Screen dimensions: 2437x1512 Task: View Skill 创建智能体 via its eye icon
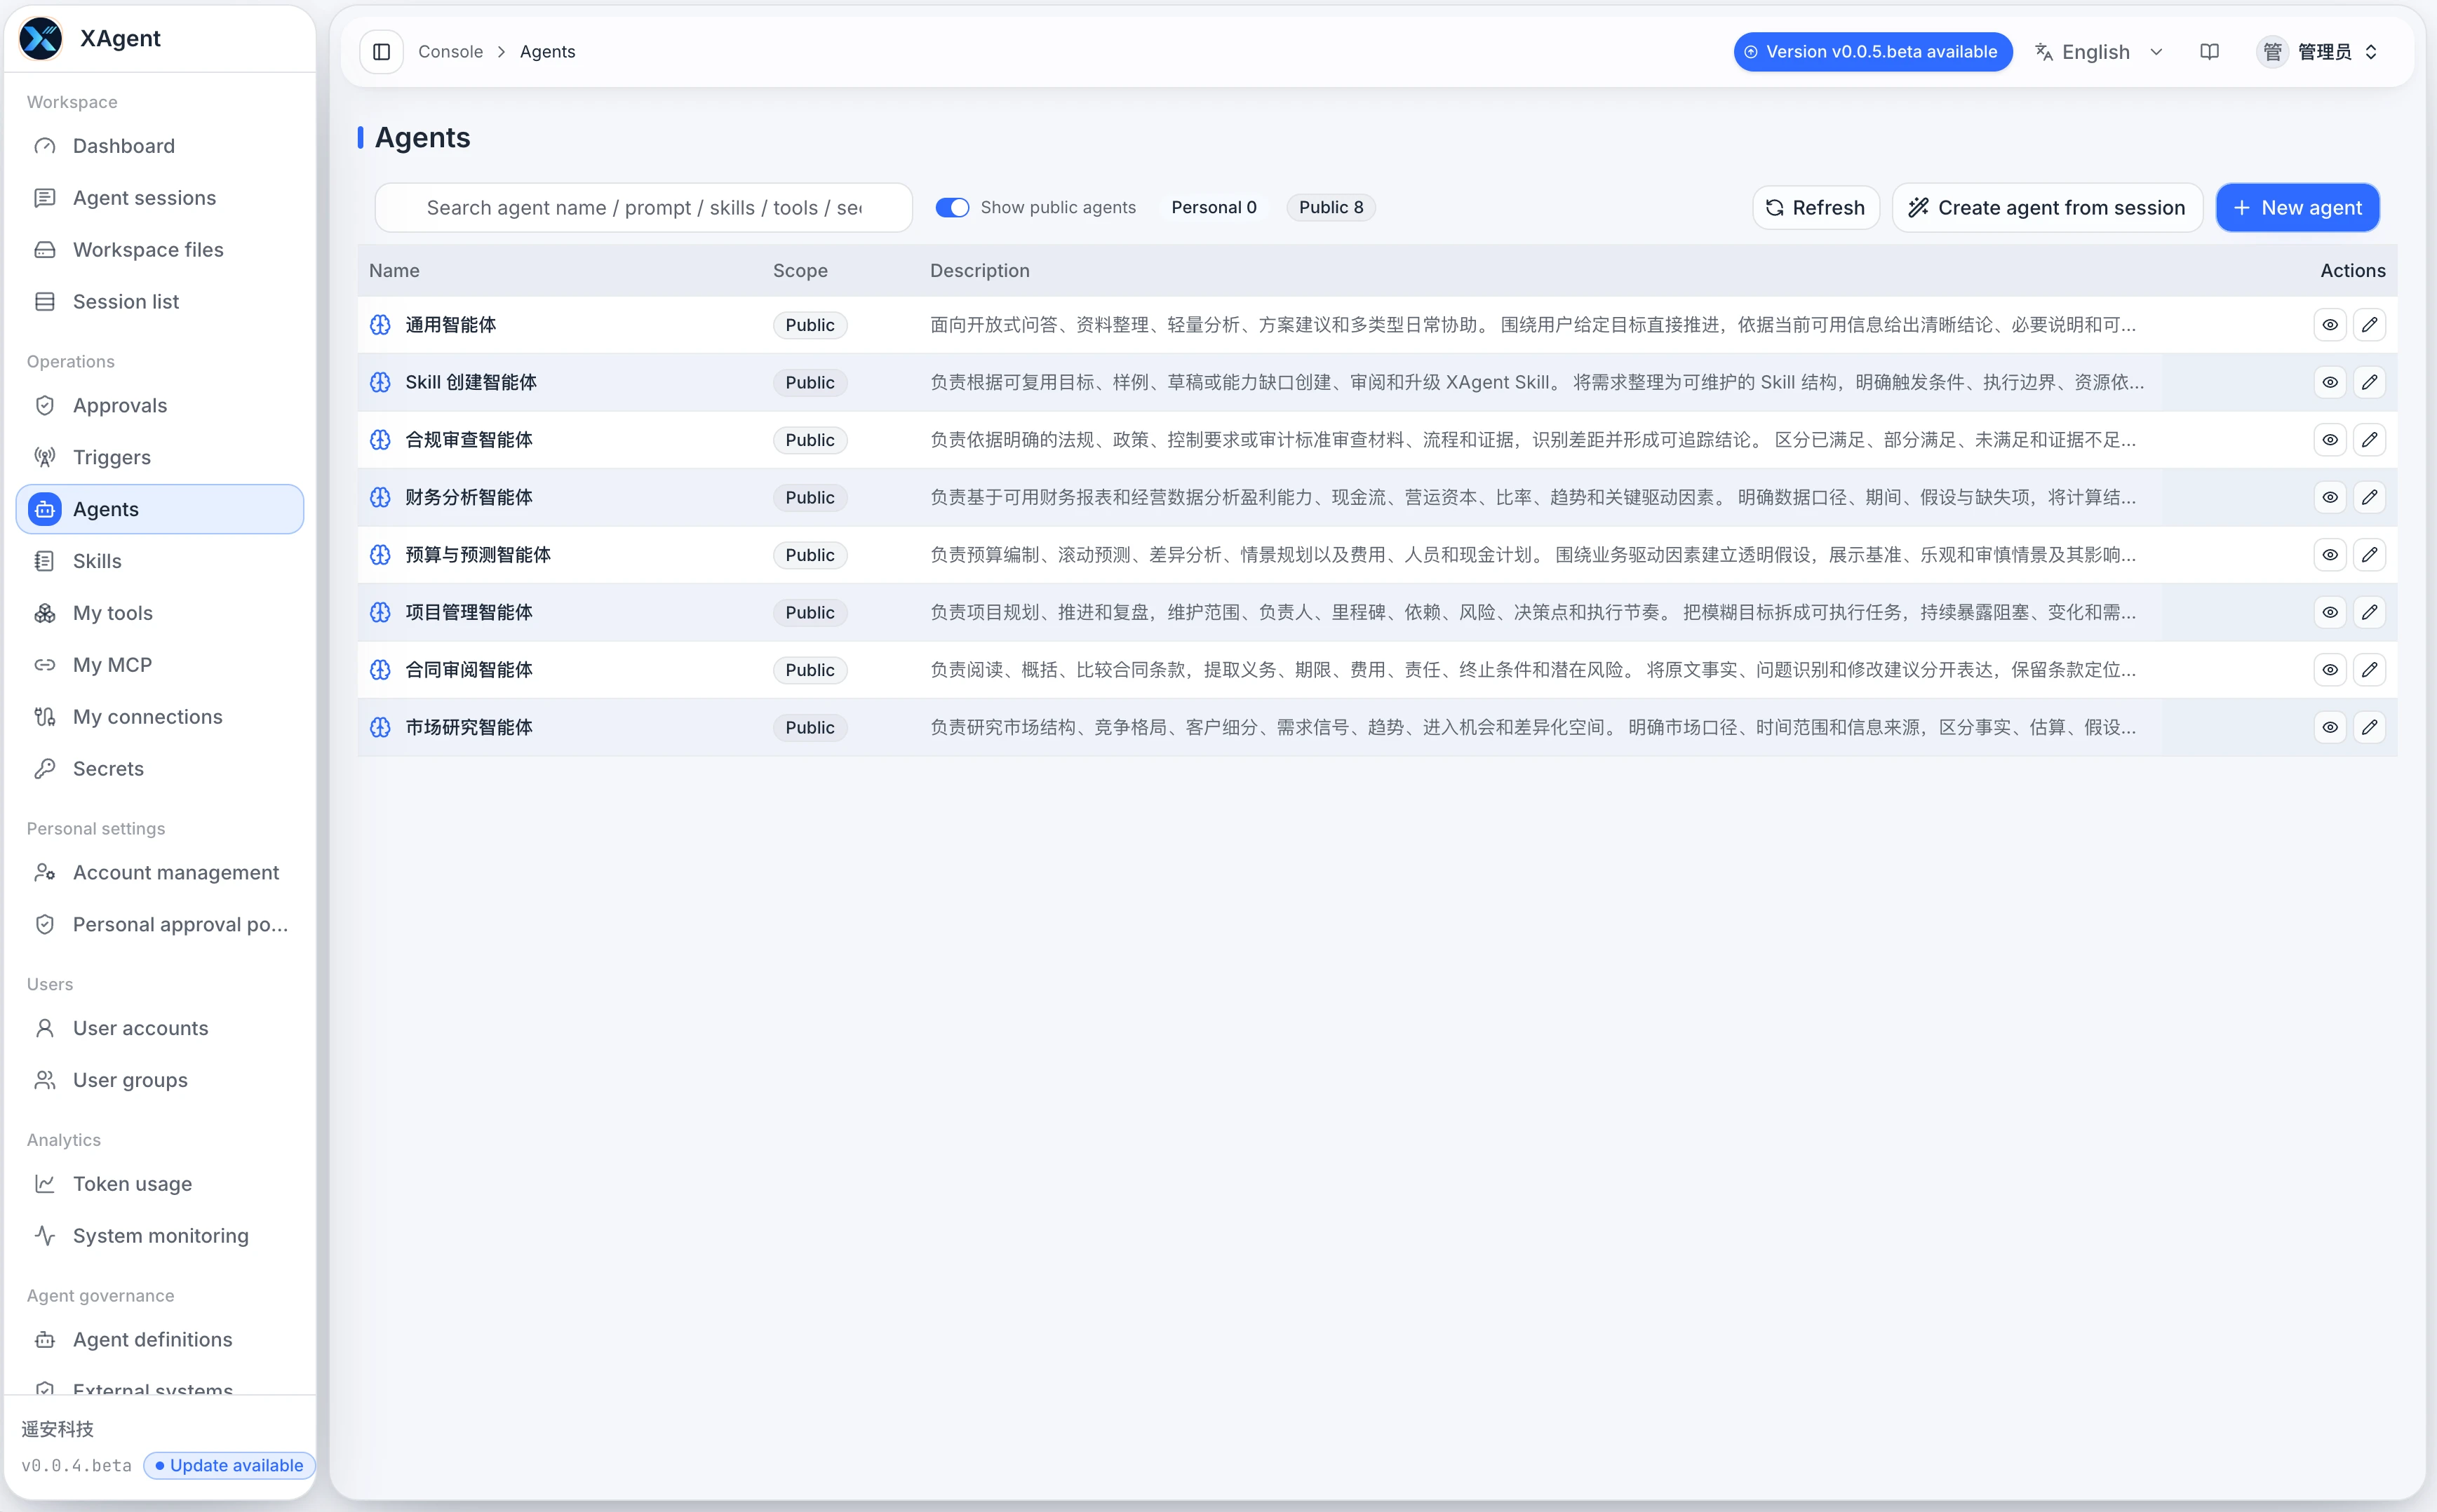2330,382
